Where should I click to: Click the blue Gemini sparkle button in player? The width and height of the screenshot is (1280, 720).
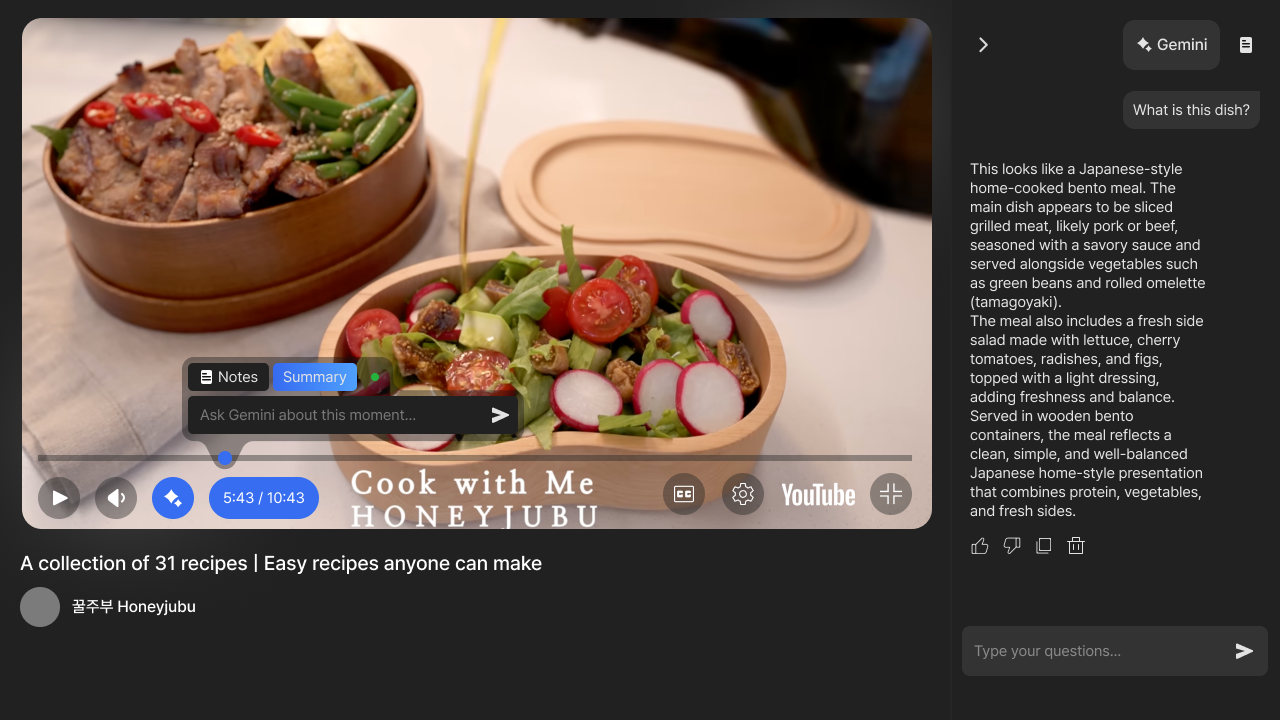click(x=173, y=497)
